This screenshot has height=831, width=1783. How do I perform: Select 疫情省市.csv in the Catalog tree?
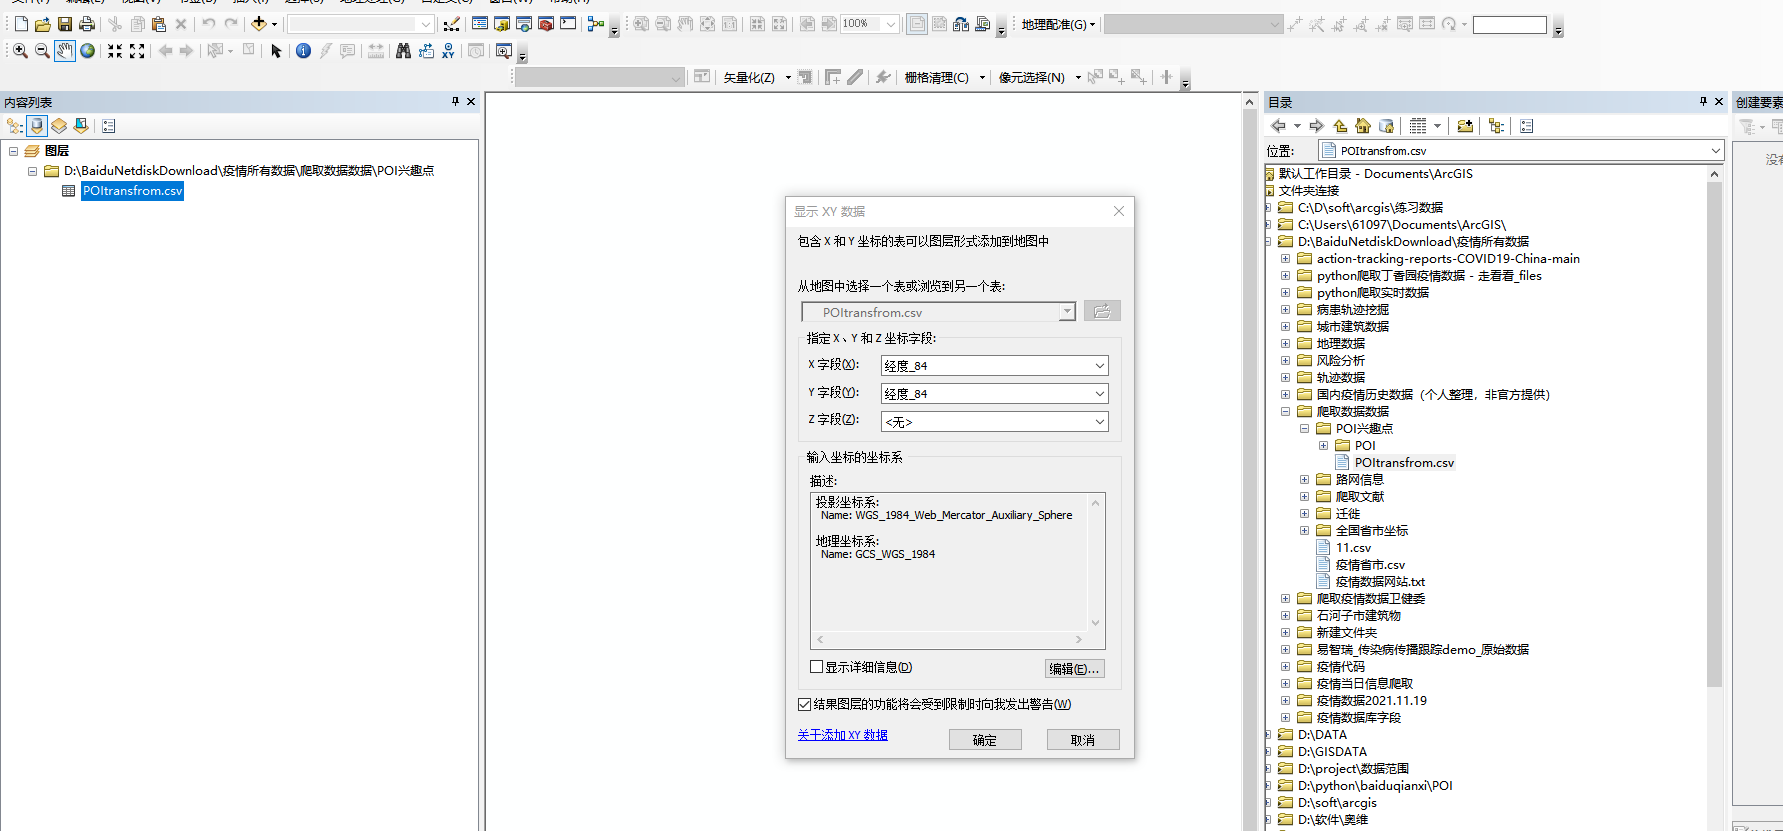1370,564
